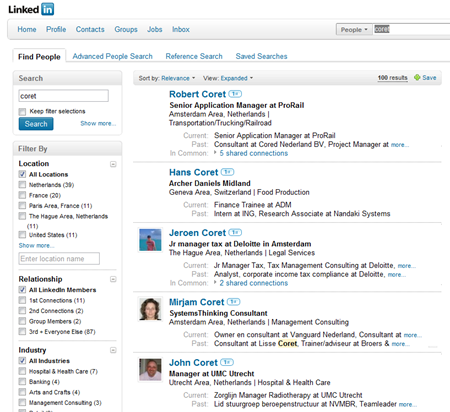Viewport: 450px width, 412px height.
Task: Open the Profile menu item
Action: 56,29
